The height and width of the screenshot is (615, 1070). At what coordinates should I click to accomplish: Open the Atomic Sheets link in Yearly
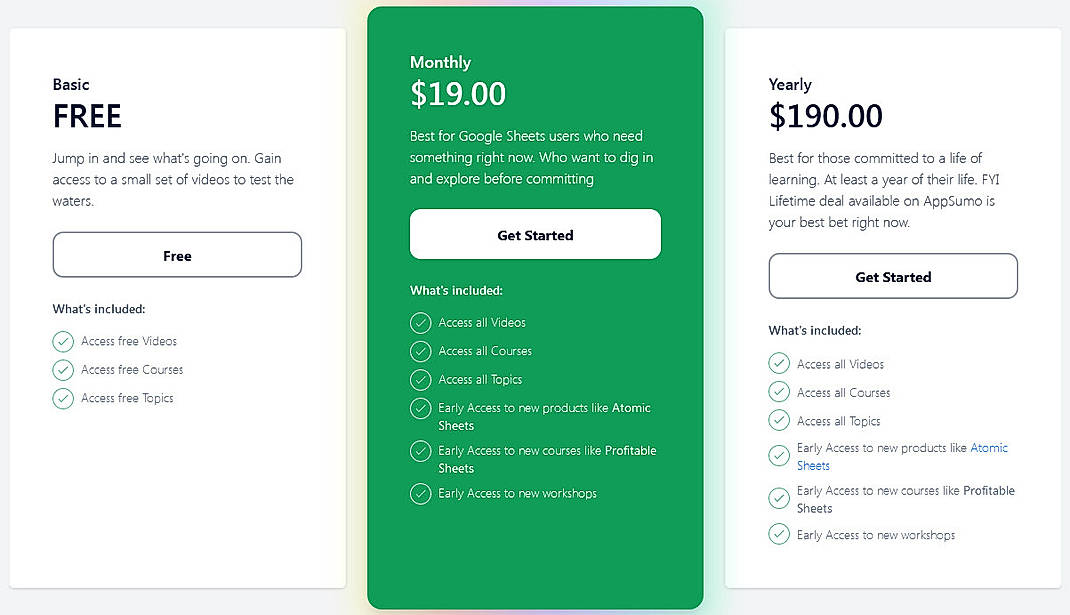(990, 447)
